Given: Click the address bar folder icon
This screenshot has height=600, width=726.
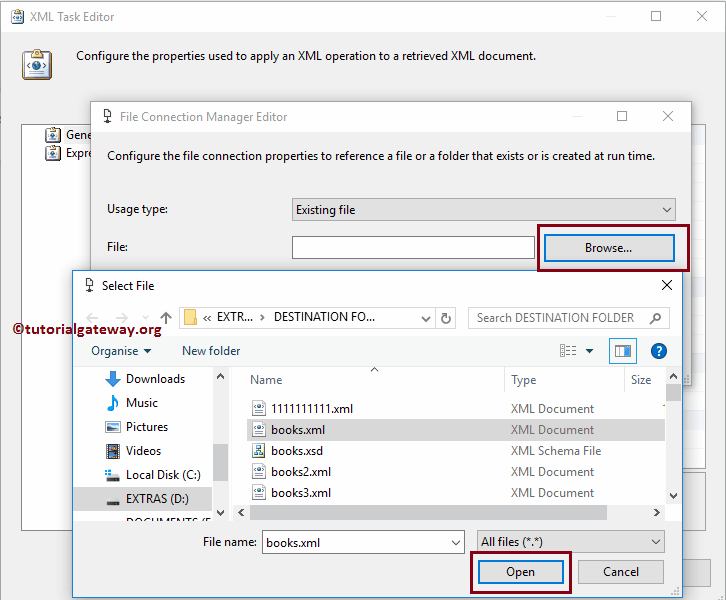Looking at the screenshot, I should click(190, 318).
